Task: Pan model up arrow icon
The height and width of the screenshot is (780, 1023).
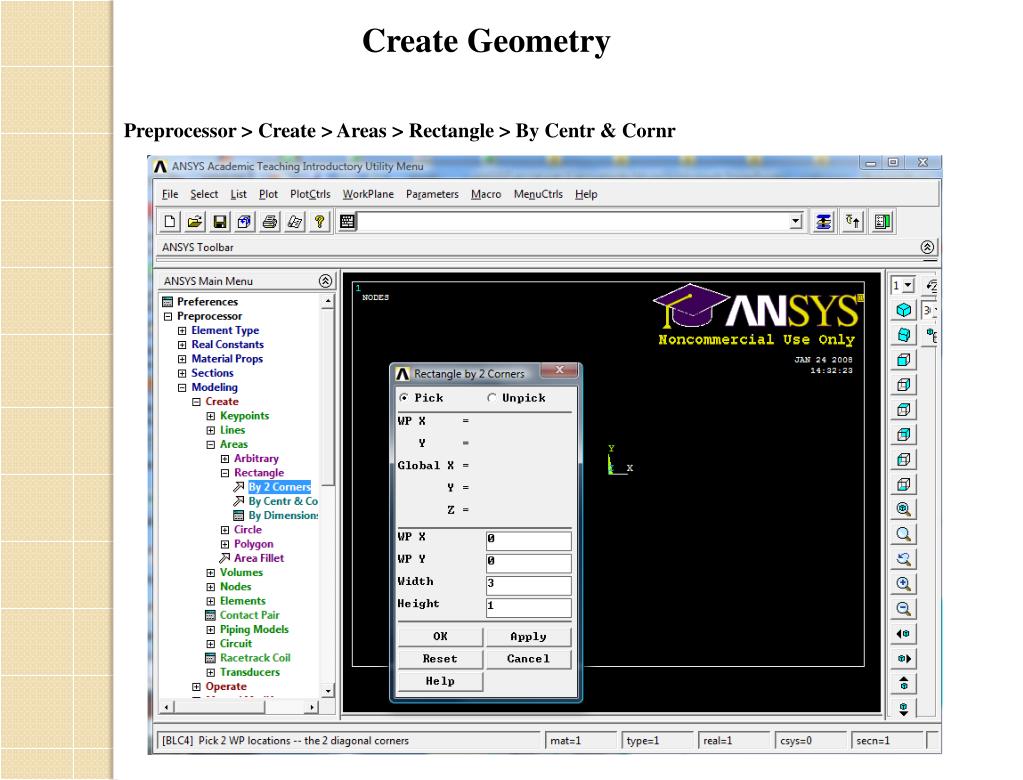Action: point(904,683)
